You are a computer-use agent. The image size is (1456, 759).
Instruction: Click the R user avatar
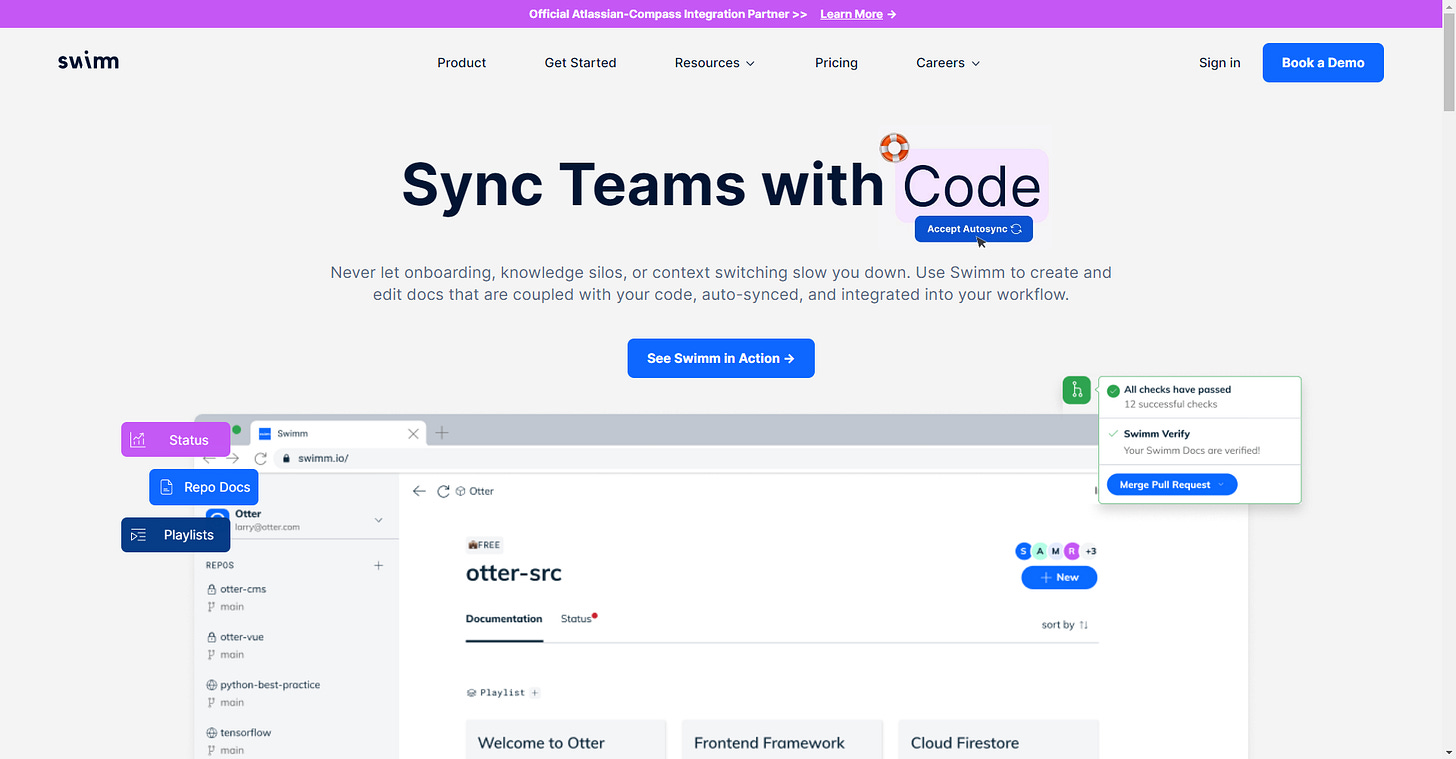pyautogui.click(x=1072, y=551)
